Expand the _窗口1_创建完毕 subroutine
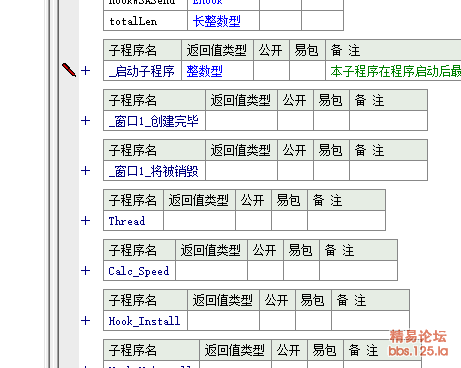Viewport: 461px width, 368px height. [x=86, y=121]
